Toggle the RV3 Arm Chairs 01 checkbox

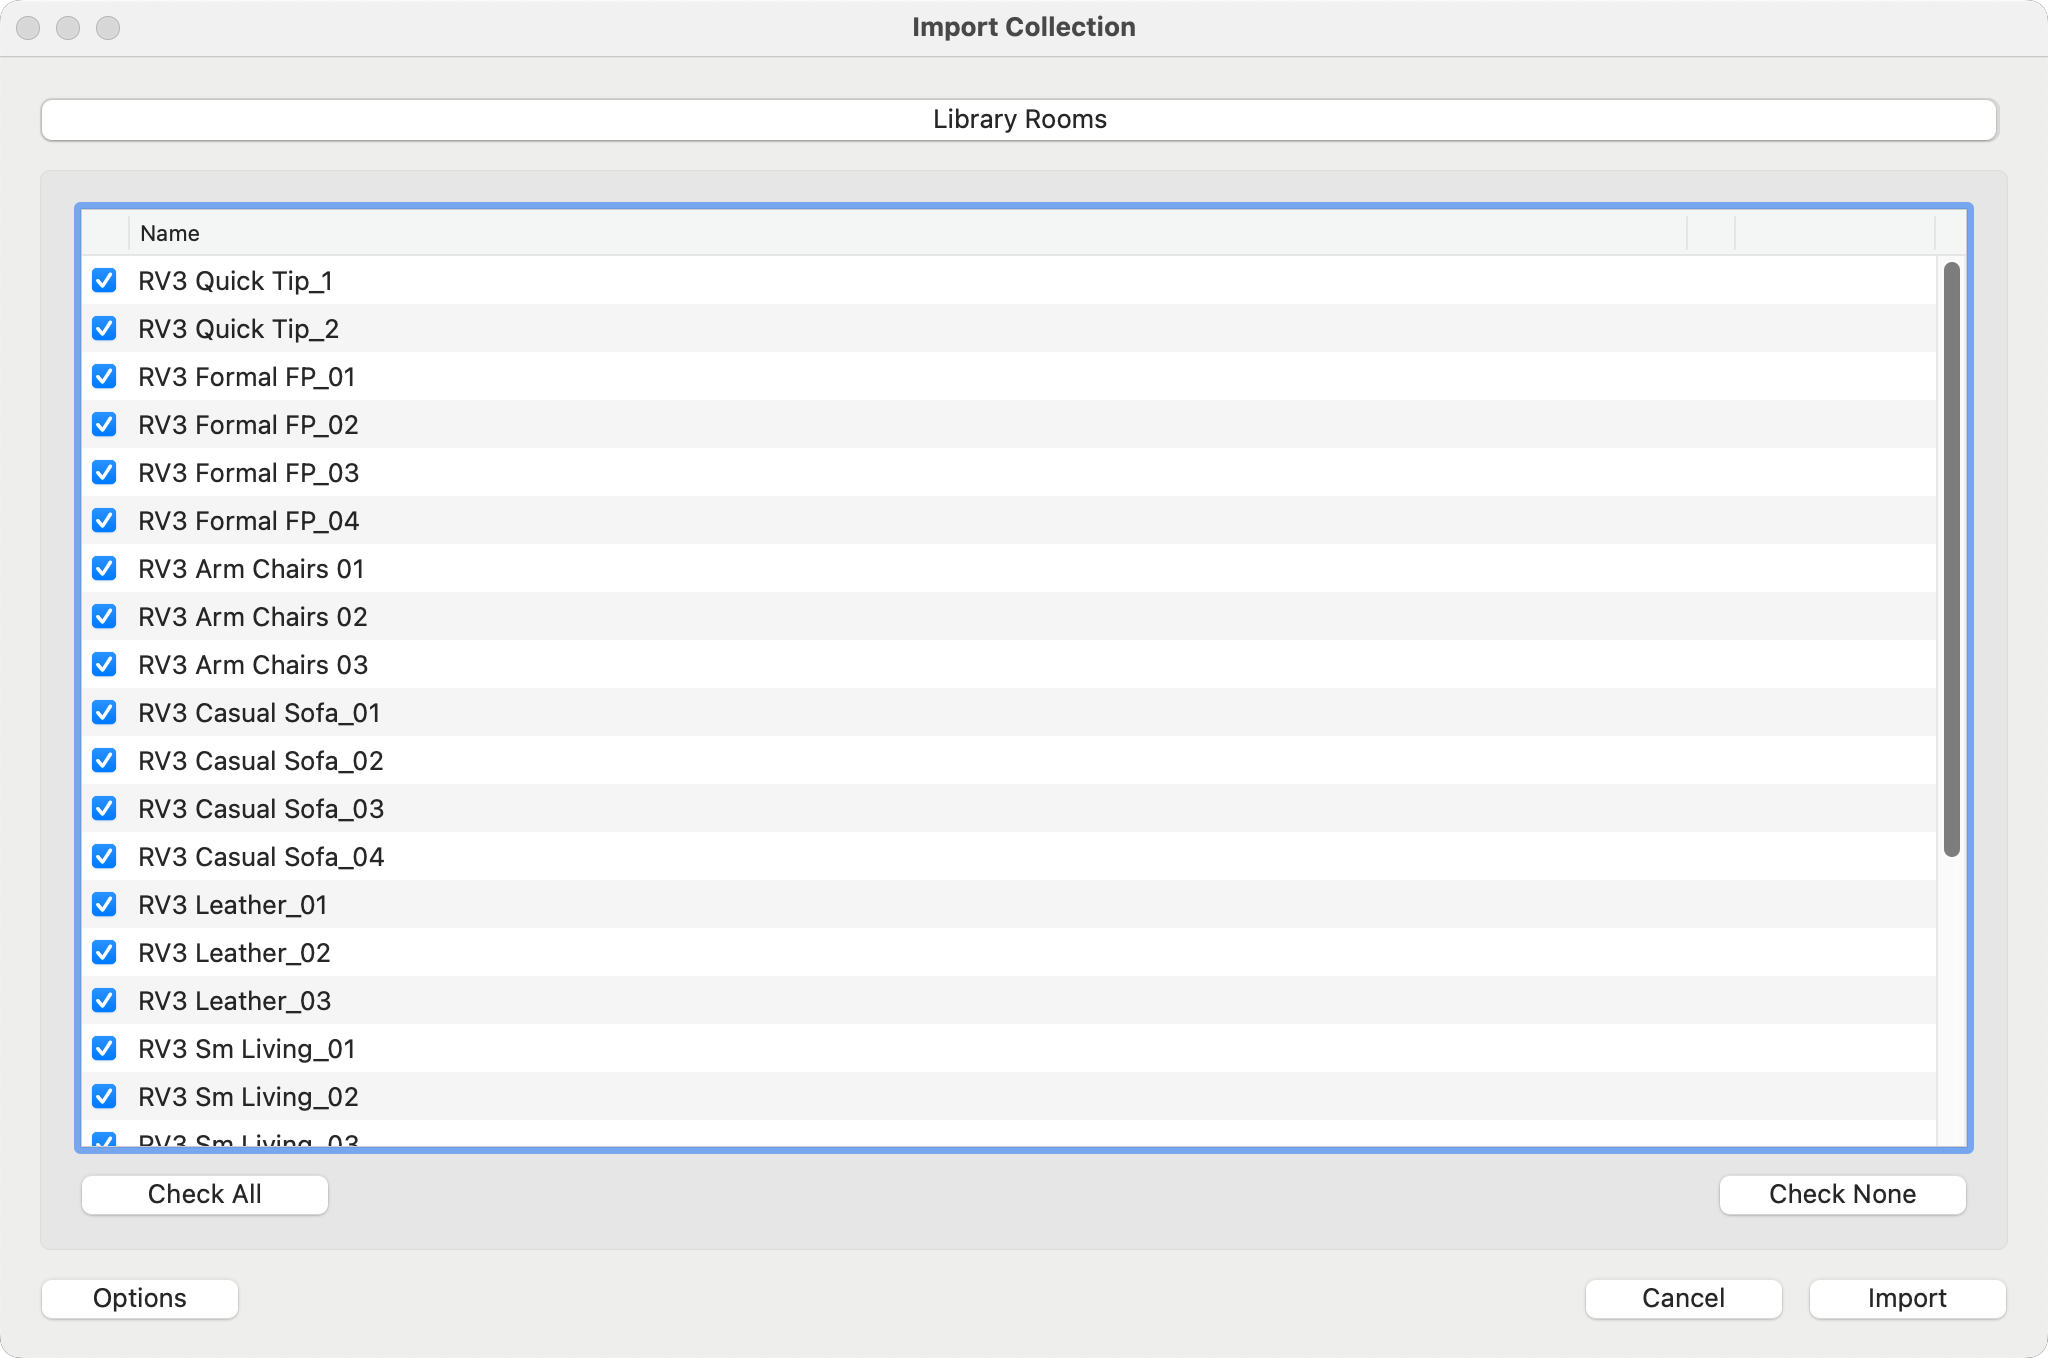pos(104,569)
